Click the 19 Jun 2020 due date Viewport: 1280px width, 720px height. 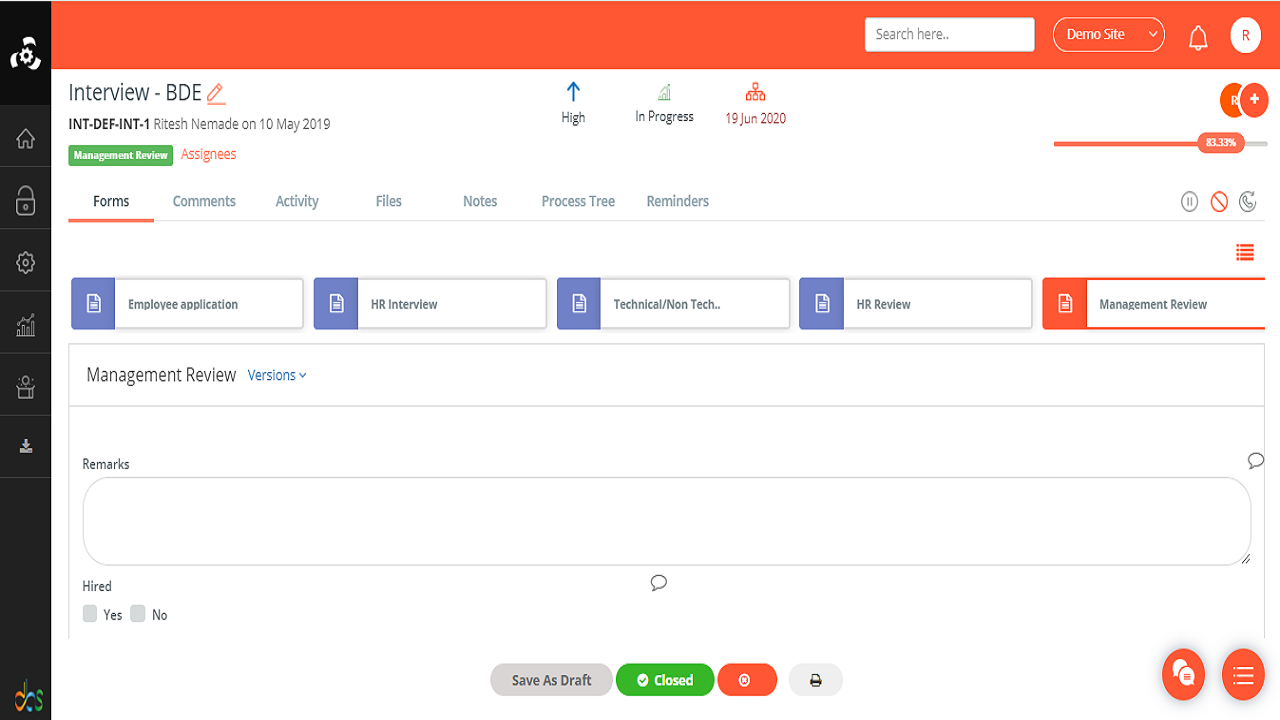click(755, 118)
